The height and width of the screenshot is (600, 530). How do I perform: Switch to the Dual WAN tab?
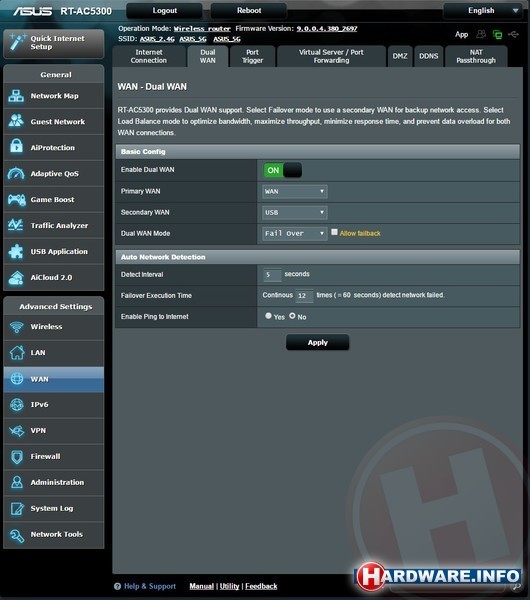[x=208, y=56]
